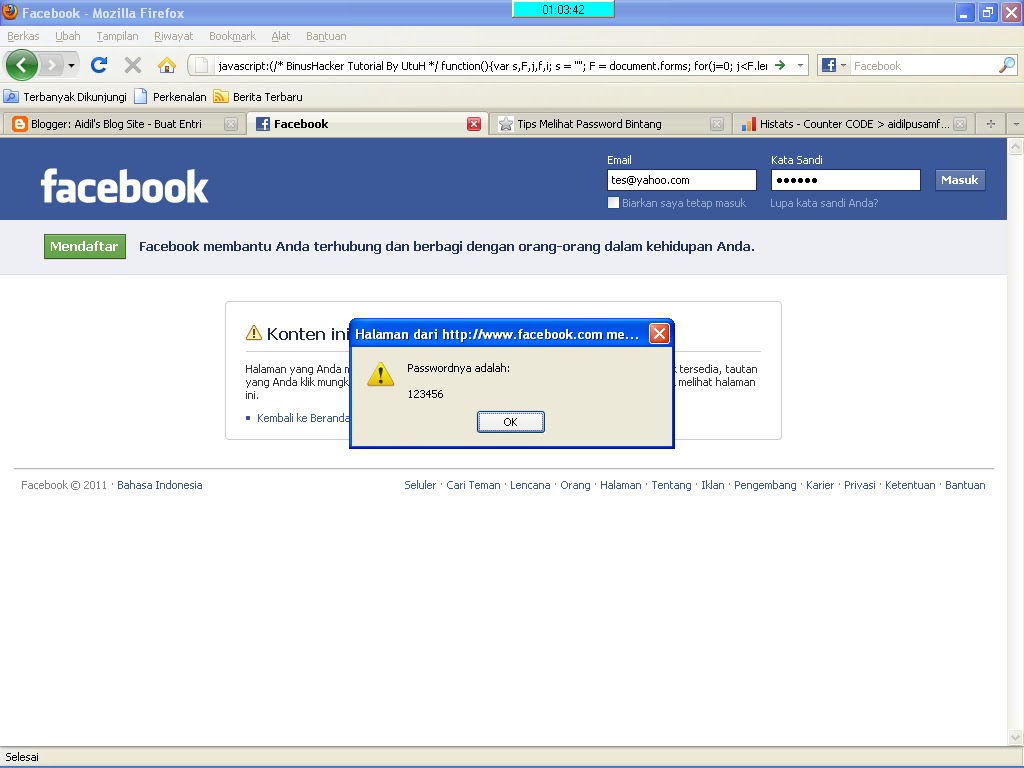Image resolution: width=1024 pixels, height=768 pixels.
Task: Open the Berita Terbaru feed bookmark
Action: click(x=259, y=97)
